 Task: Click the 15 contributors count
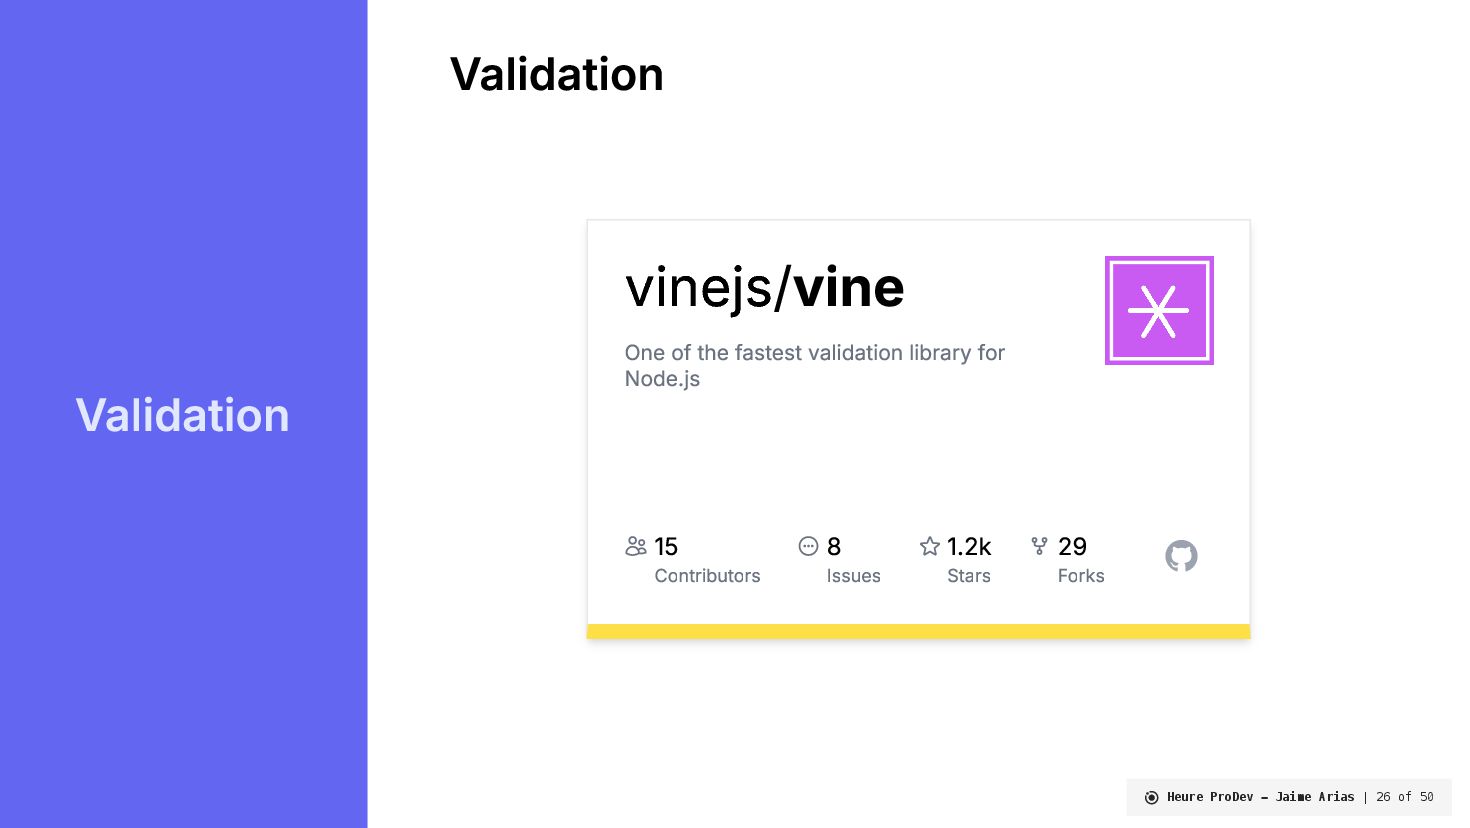pos(666,547)
